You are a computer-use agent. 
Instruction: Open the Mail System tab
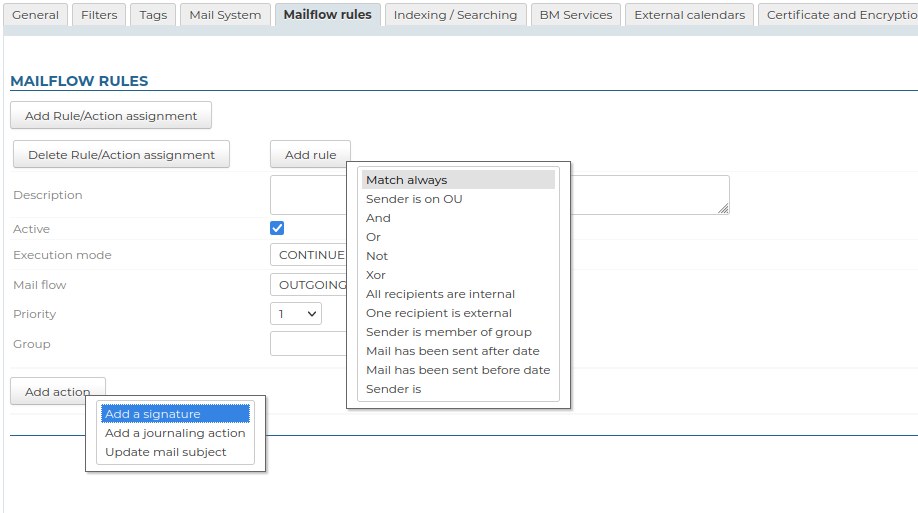pyautogui.click(x=225, y=15)
